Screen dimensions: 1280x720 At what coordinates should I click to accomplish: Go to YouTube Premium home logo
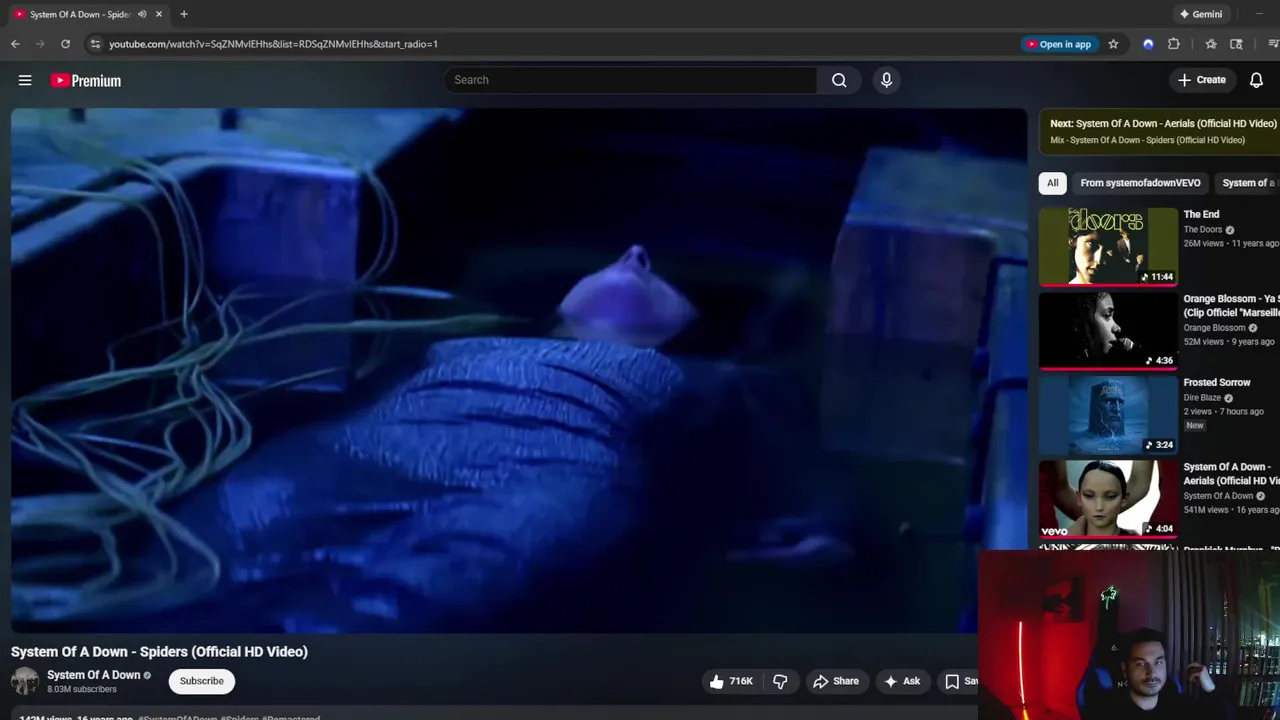pos(86,81)
